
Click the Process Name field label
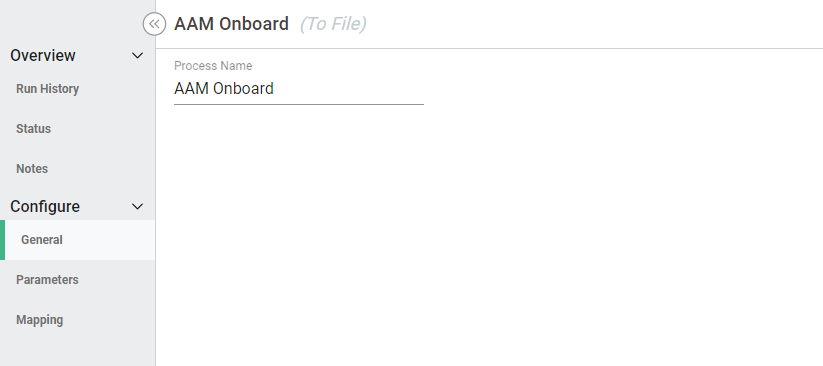(213, 66)
